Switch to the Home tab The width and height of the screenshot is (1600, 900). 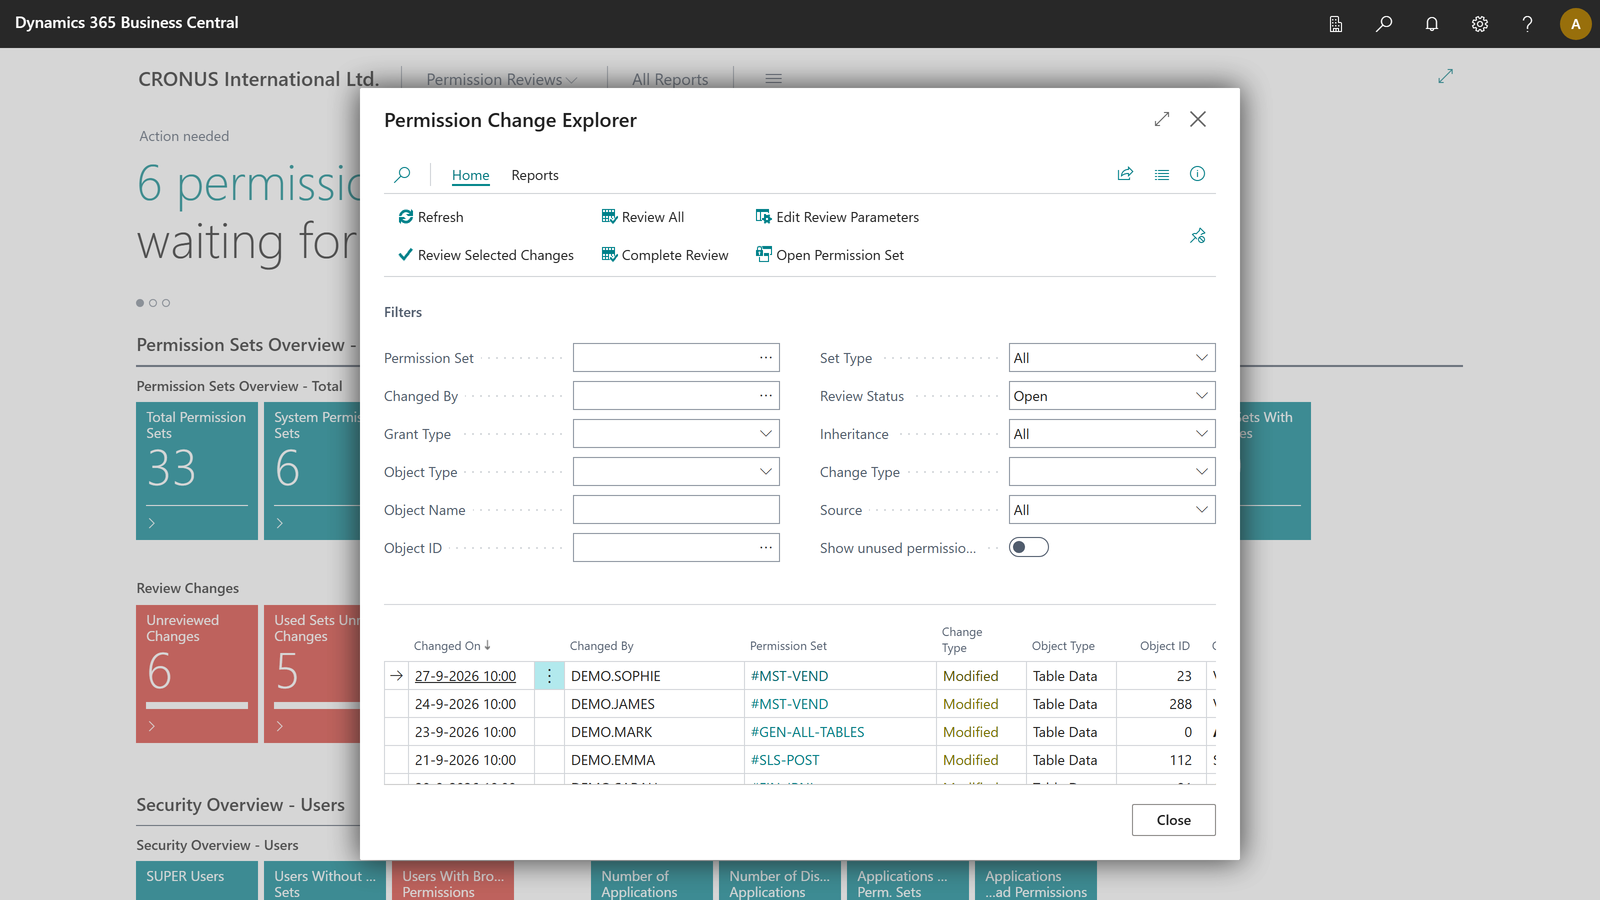click(x=471, y=175)
